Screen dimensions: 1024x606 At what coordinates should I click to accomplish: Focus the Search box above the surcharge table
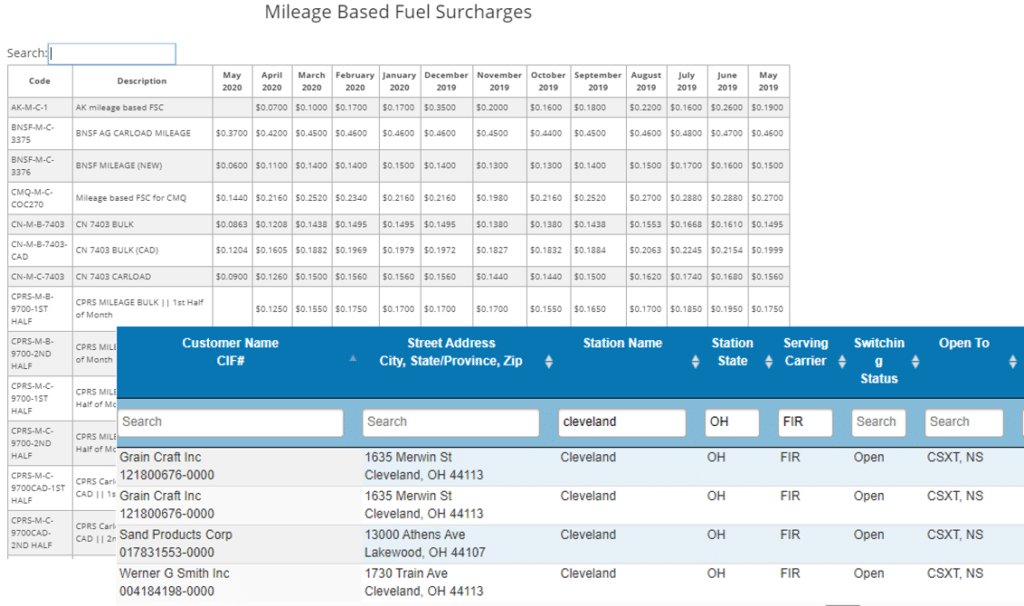coord(112,54)
